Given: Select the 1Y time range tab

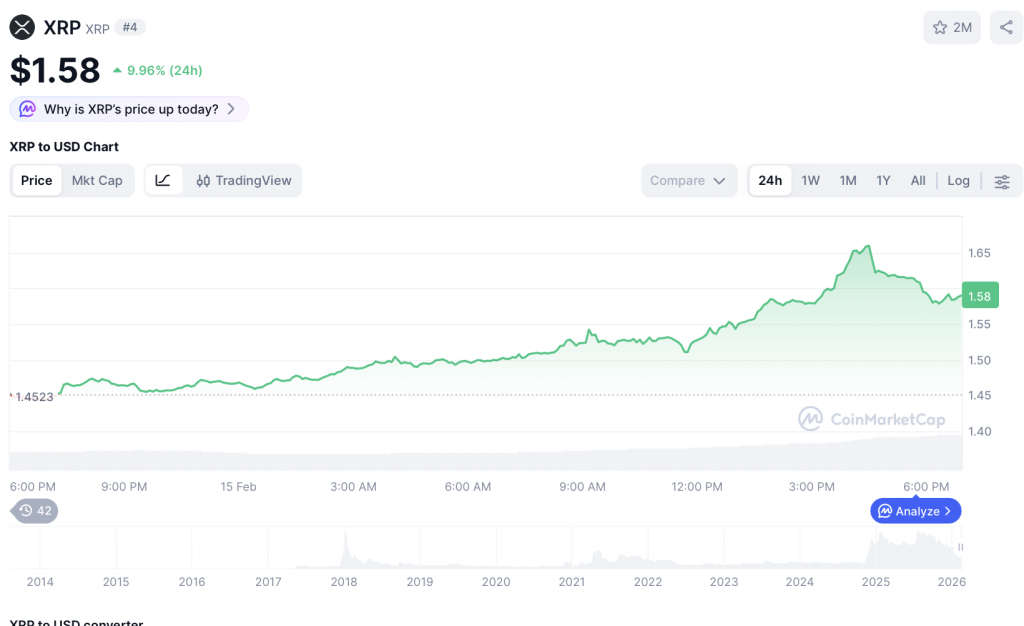Looking at the screenshot, I should (x=883, y=181).
